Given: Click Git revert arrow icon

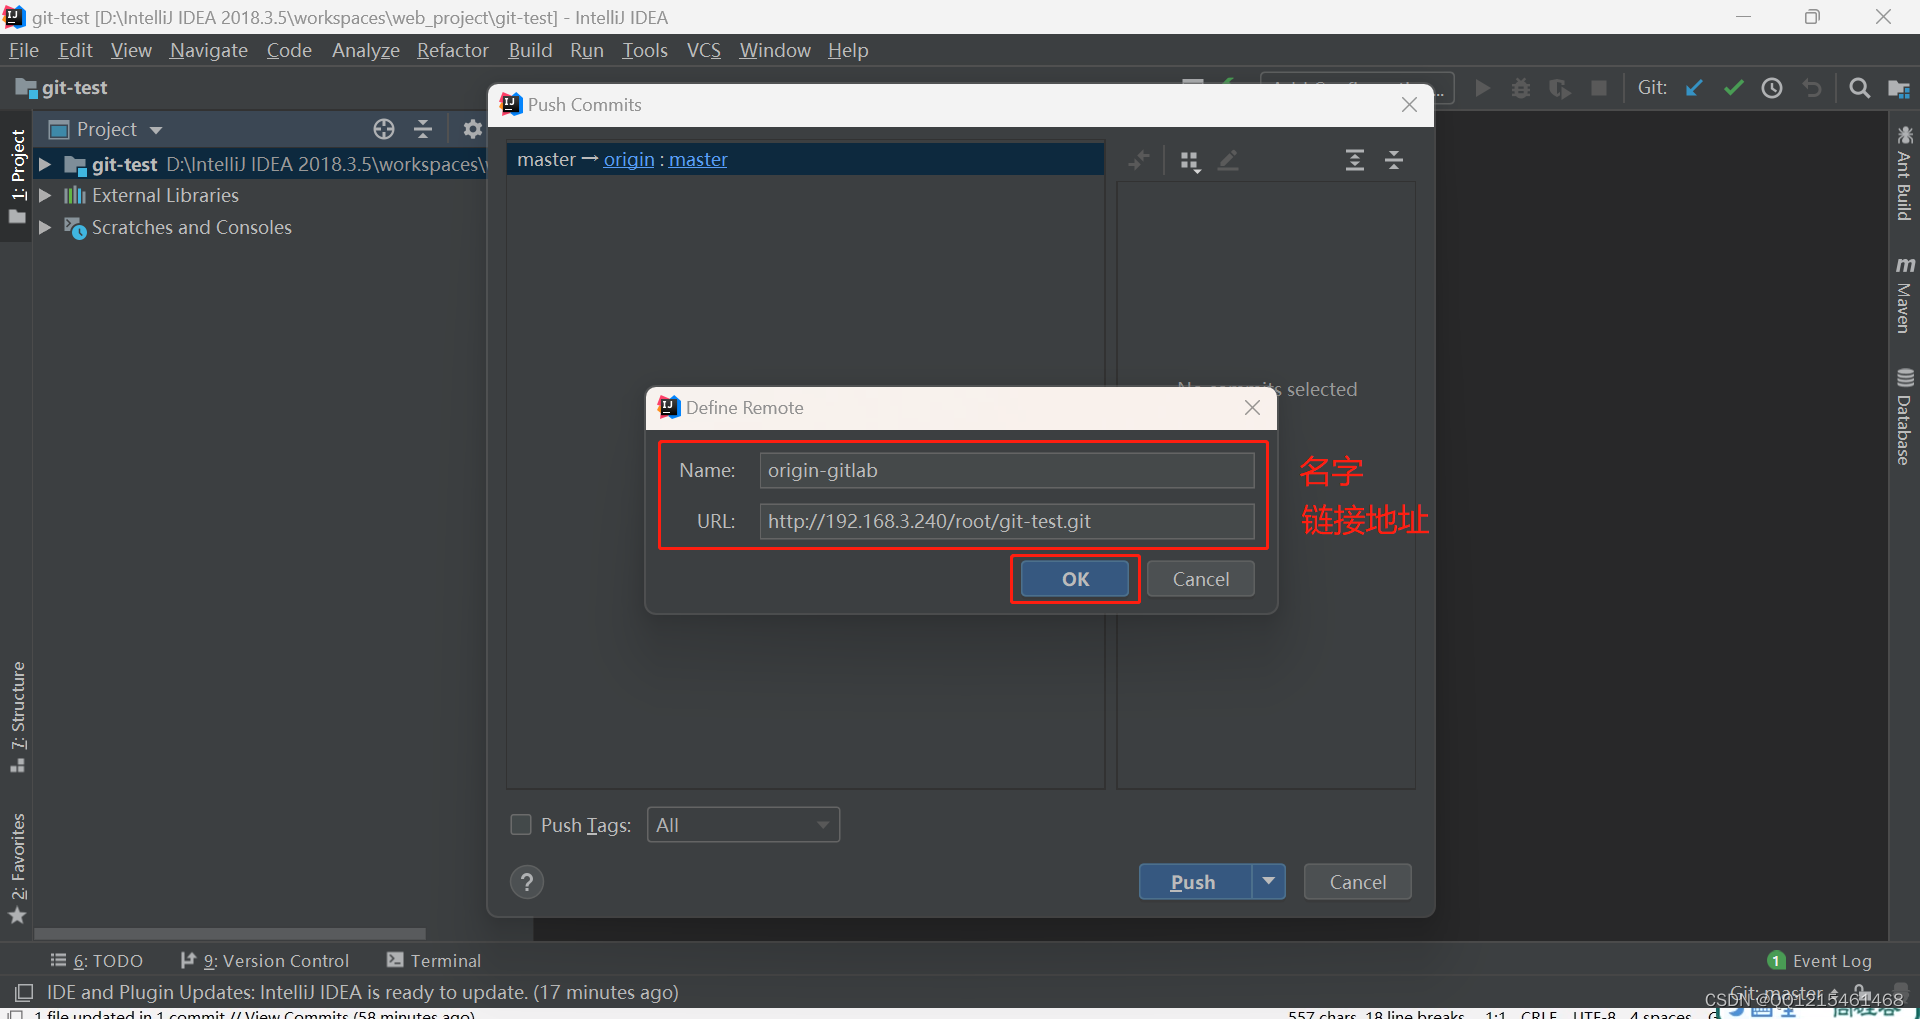Looking at the screenshot, I should (x=1811, y=88).
